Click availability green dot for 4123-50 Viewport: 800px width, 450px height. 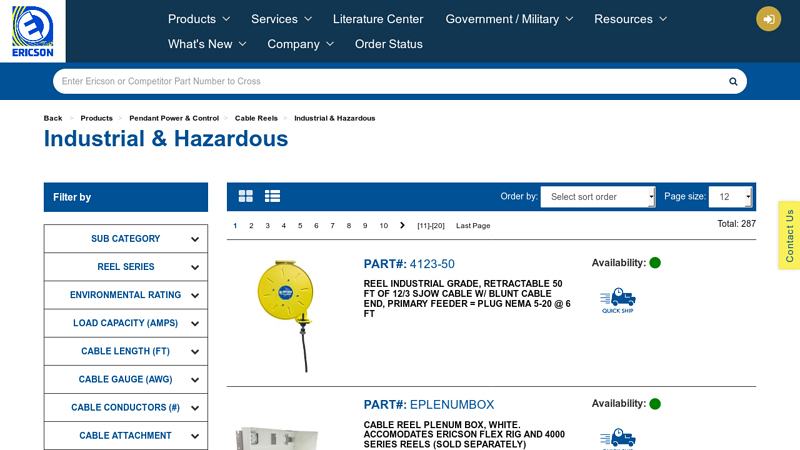[x=655, y=263]
